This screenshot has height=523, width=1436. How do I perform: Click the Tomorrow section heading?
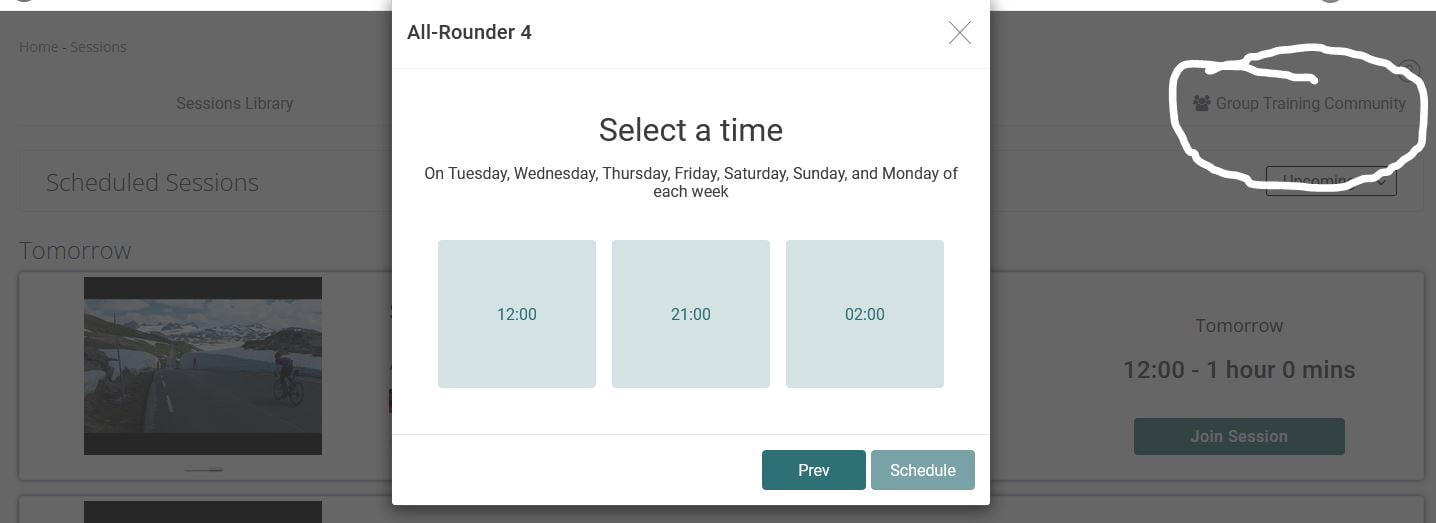[75, 250]
